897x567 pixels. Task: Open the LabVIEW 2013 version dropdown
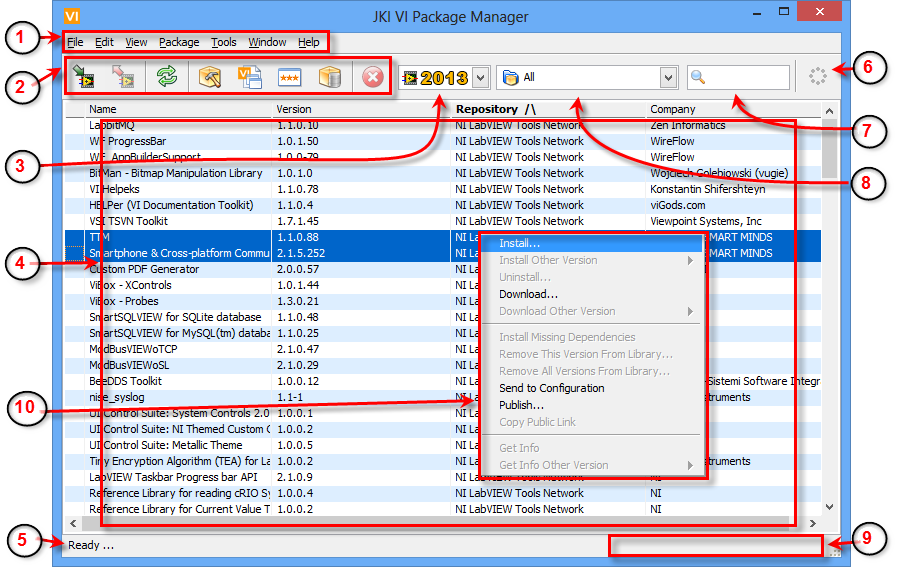(481, 78)
